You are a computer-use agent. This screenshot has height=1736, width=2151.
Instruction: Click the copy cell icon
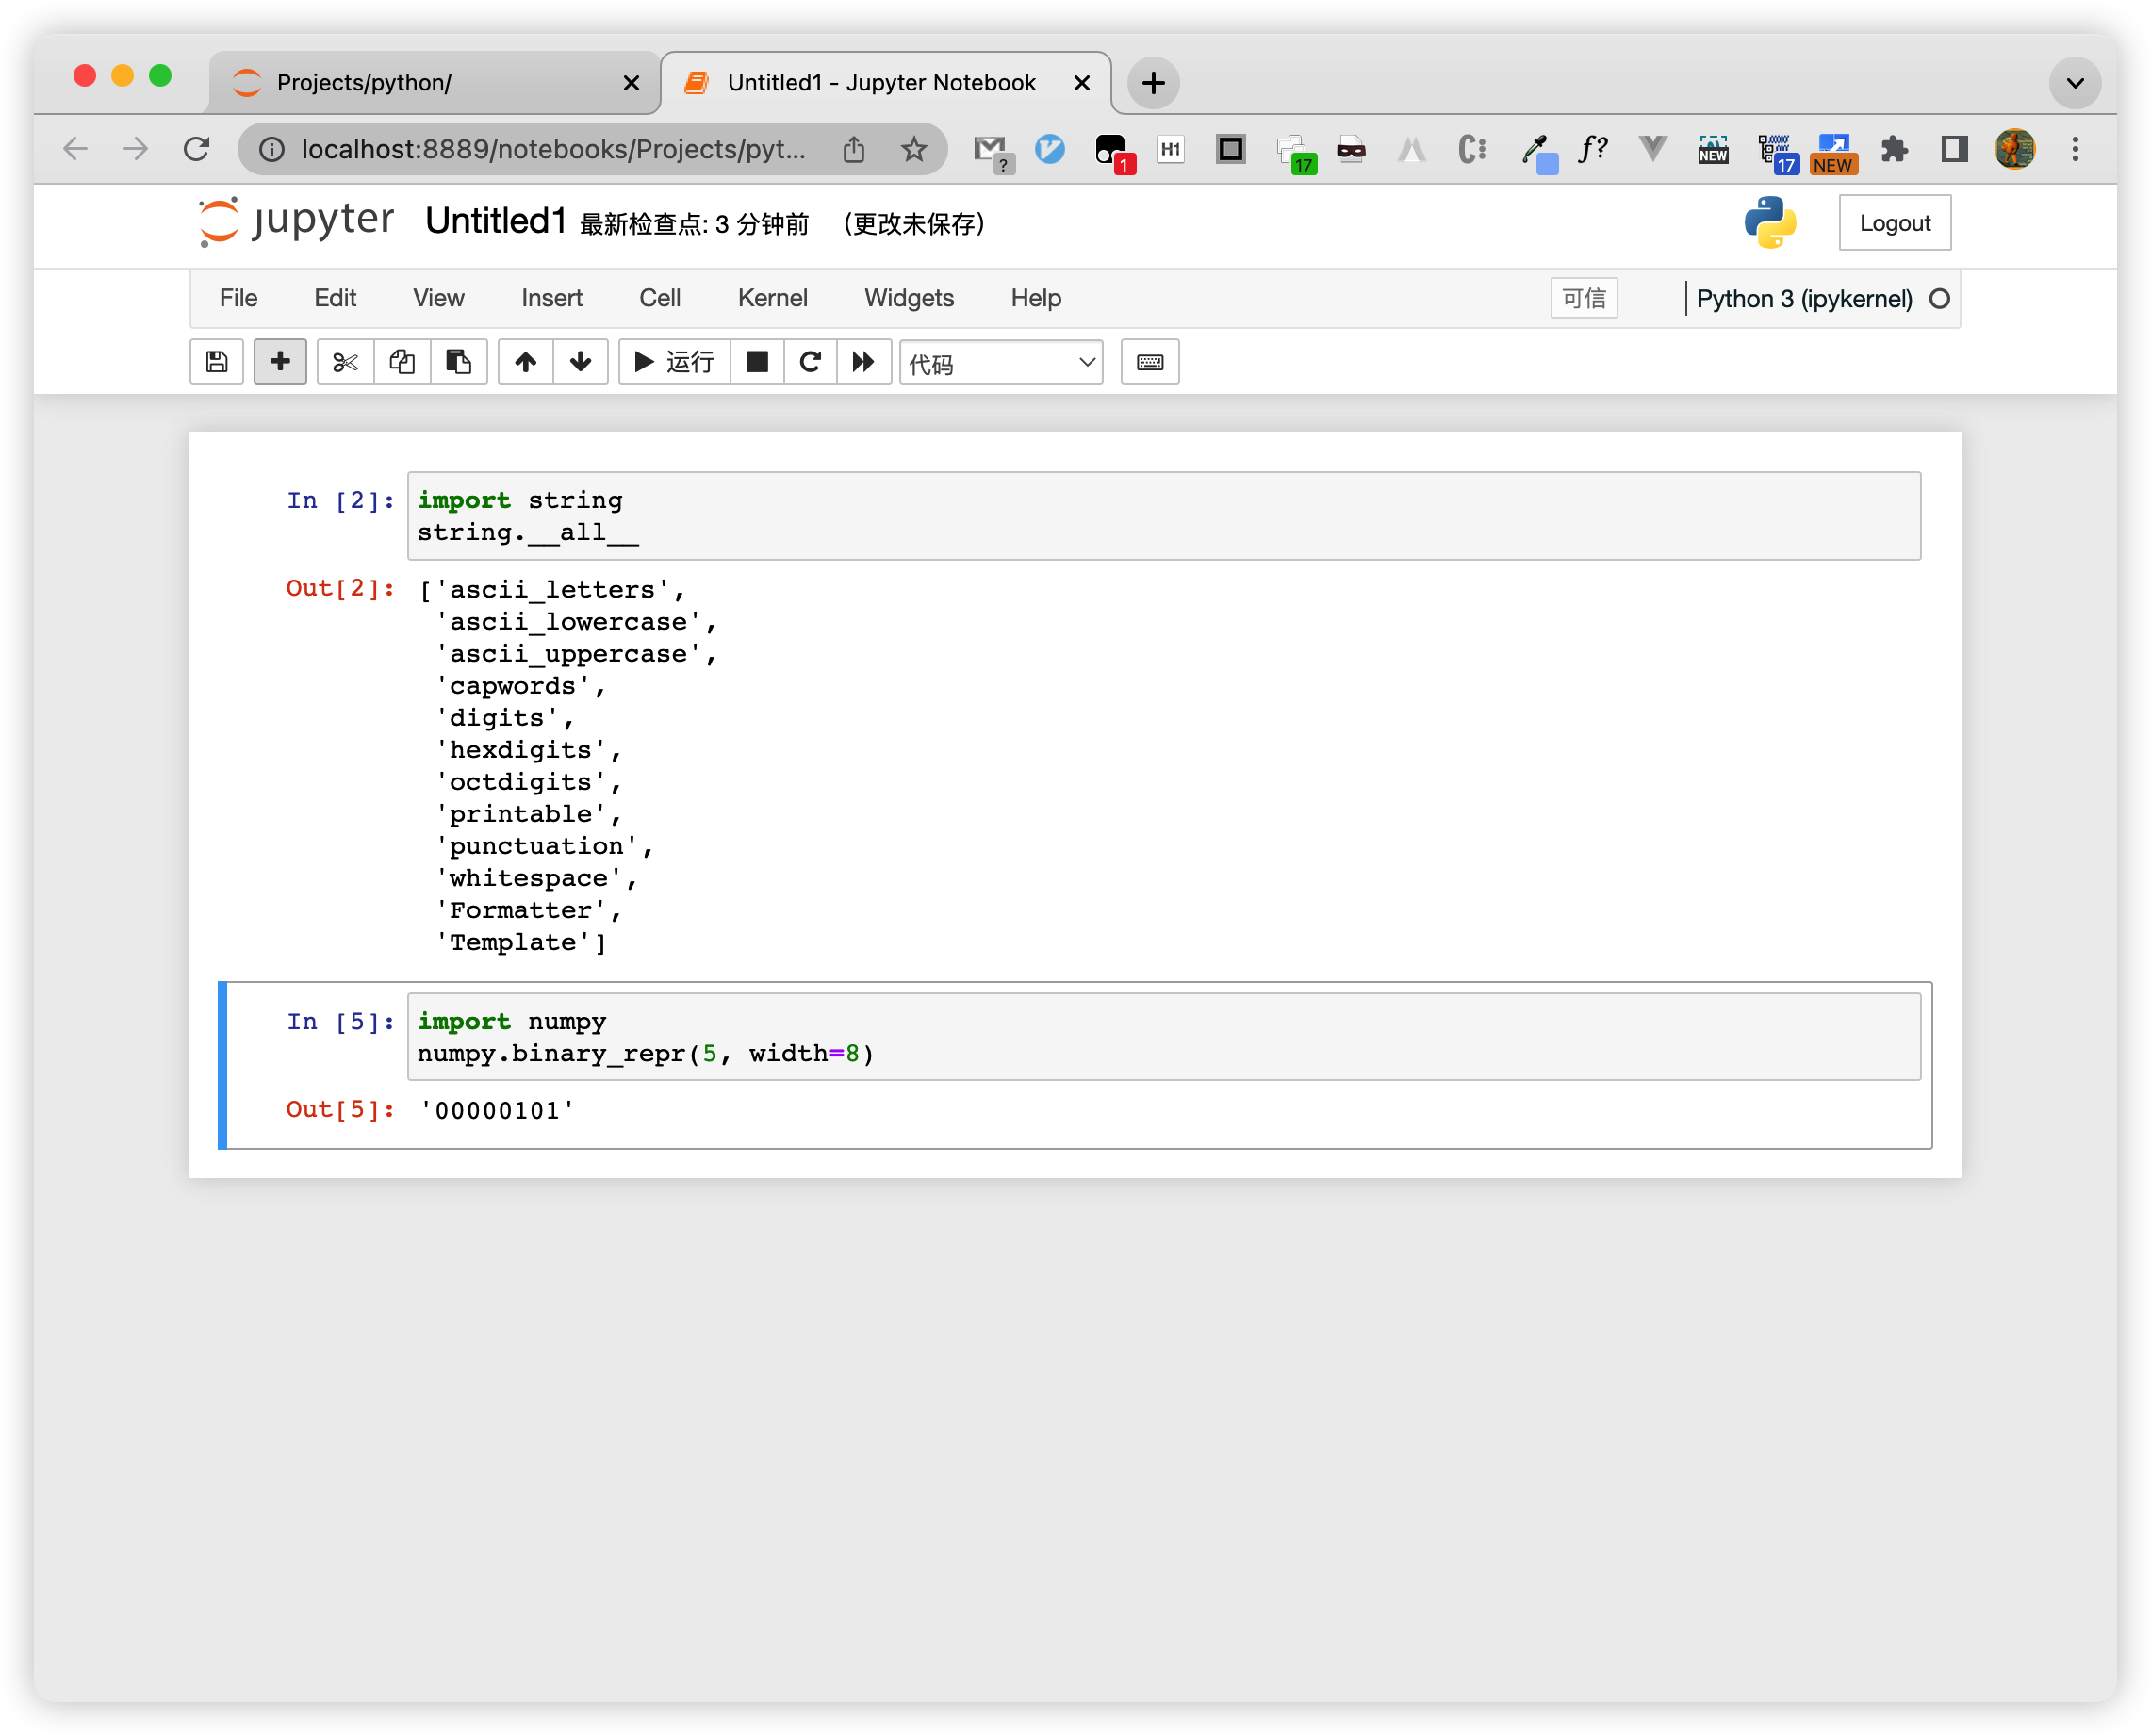click(402, 363)
